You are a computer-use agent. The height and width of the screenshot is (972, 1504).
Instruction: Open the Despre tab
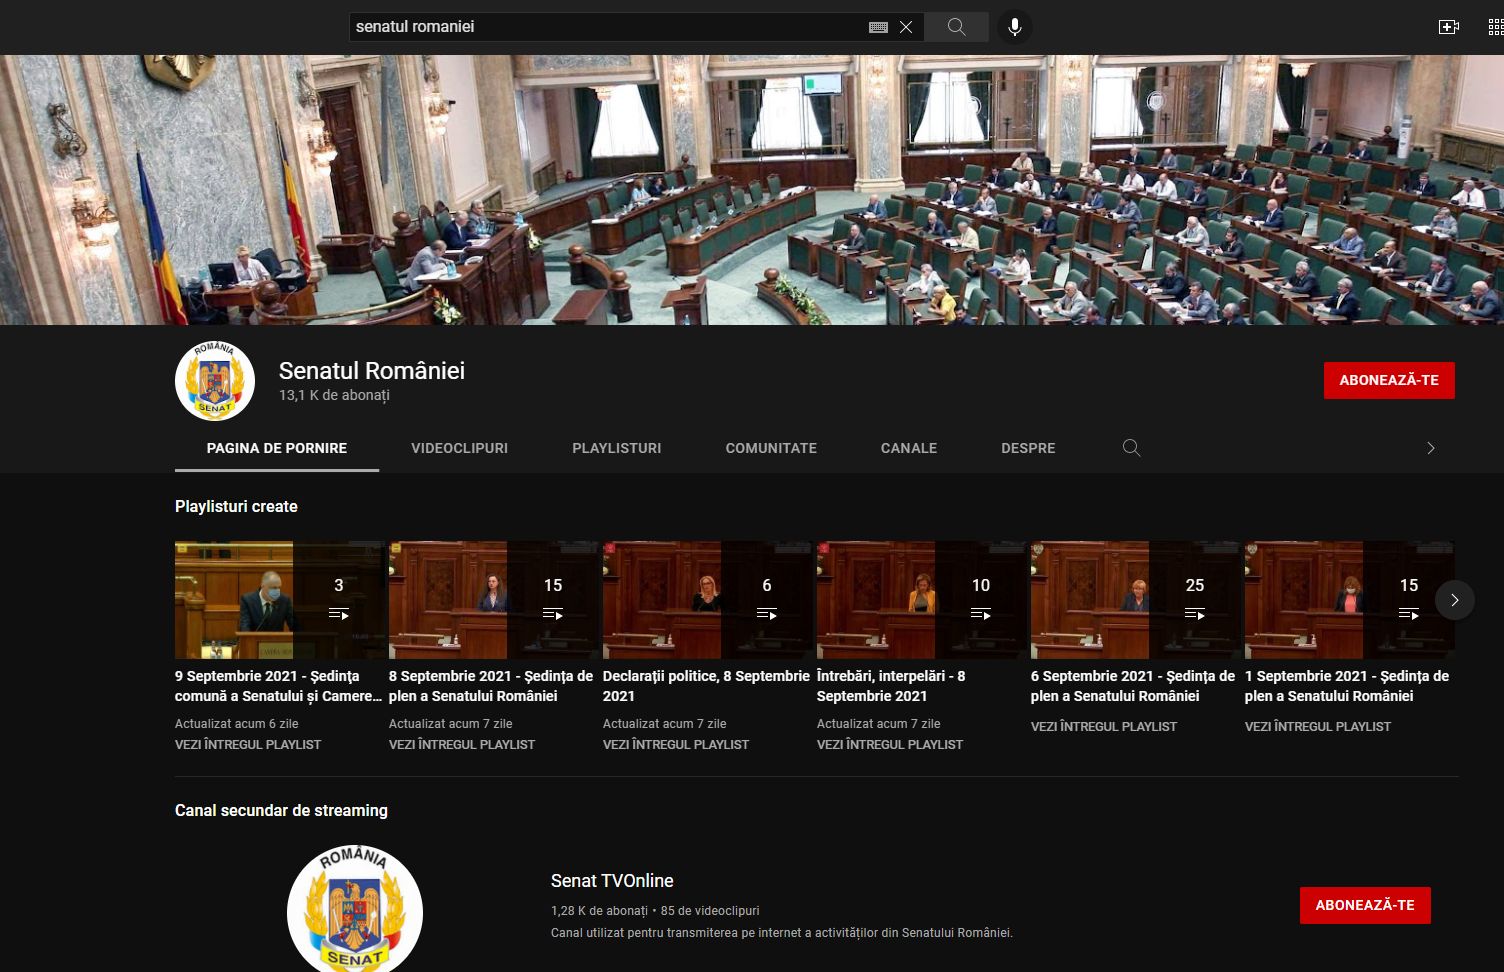(1028, 448)
